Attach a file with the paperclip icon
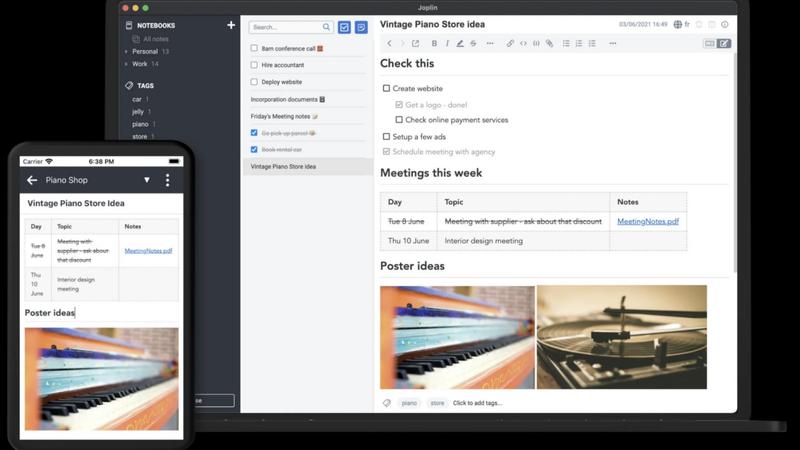Screen dimensions: 800x450 click(x=549, y=44)
